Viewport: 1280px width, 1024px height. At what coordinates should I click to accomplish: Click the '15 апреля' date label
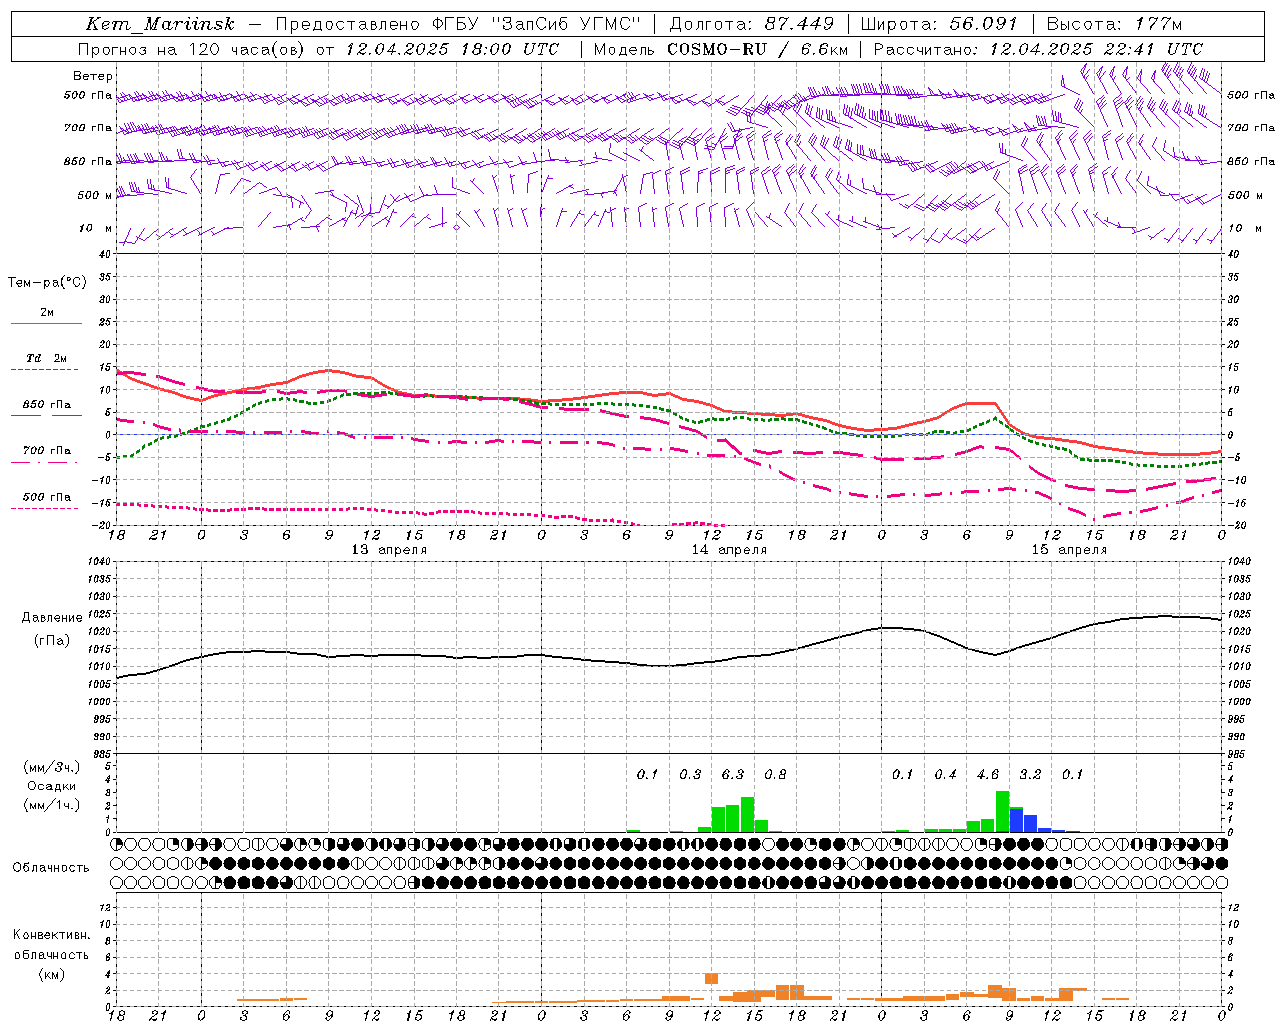click(x=1069, y=550)
